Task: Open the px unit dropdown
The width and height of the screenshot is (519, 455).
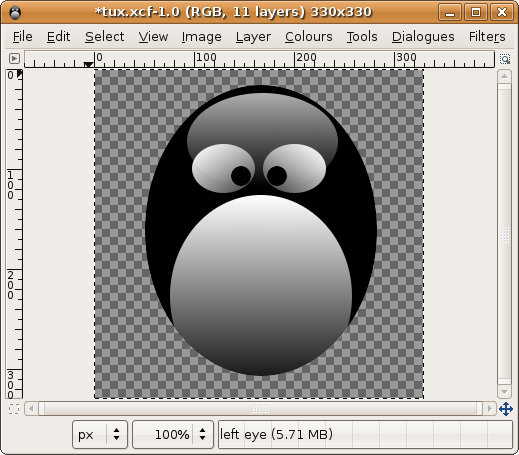Action: pos(100,434)
